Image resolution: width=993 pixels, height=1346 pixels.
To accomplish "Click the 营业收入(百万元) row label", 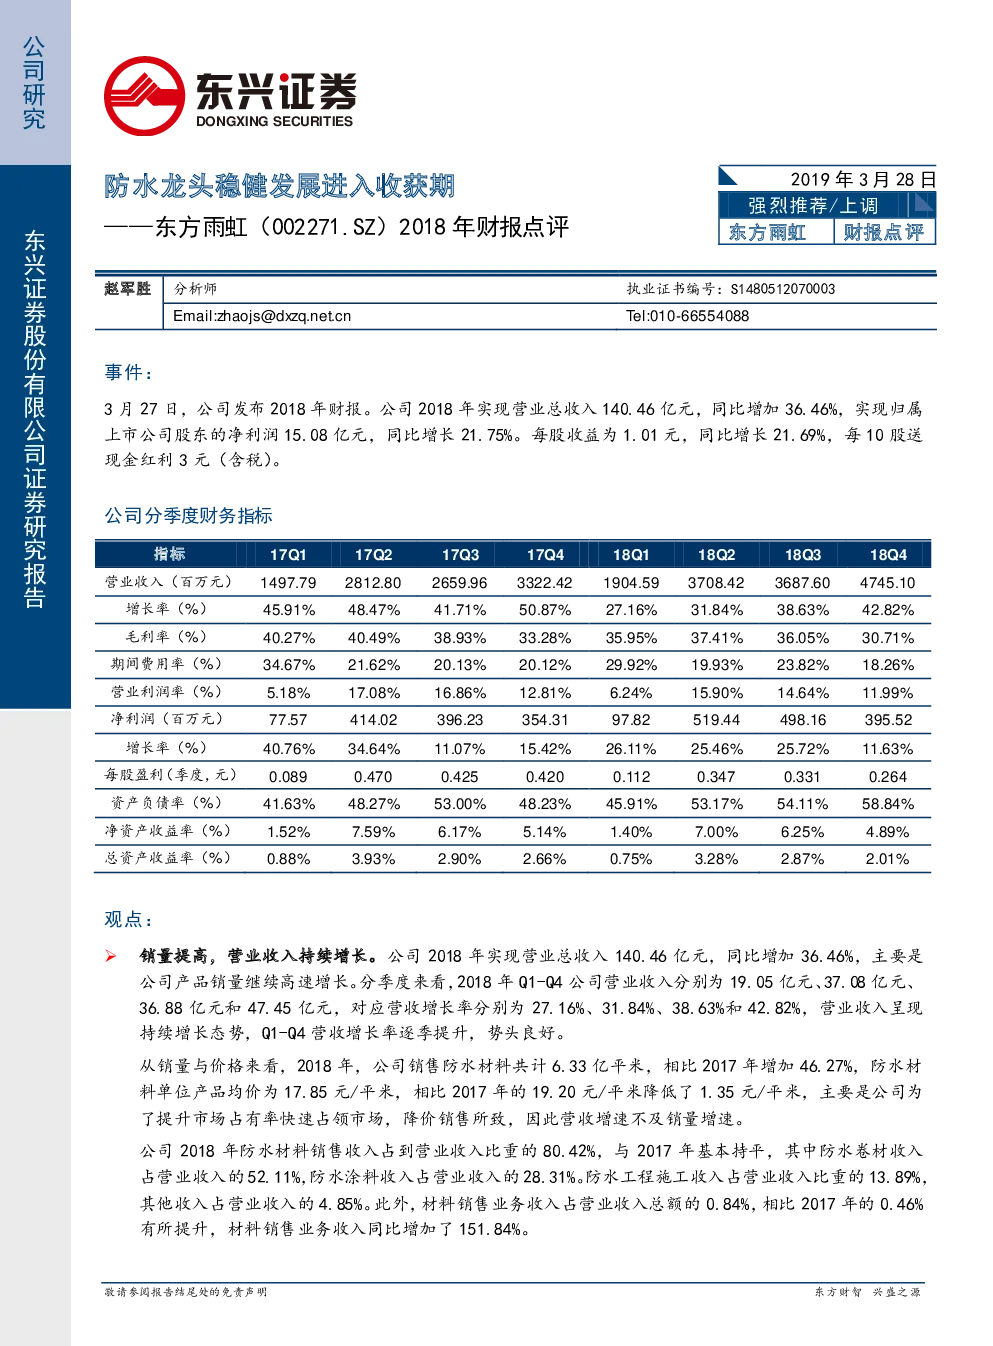I will [x=169, y=582].
